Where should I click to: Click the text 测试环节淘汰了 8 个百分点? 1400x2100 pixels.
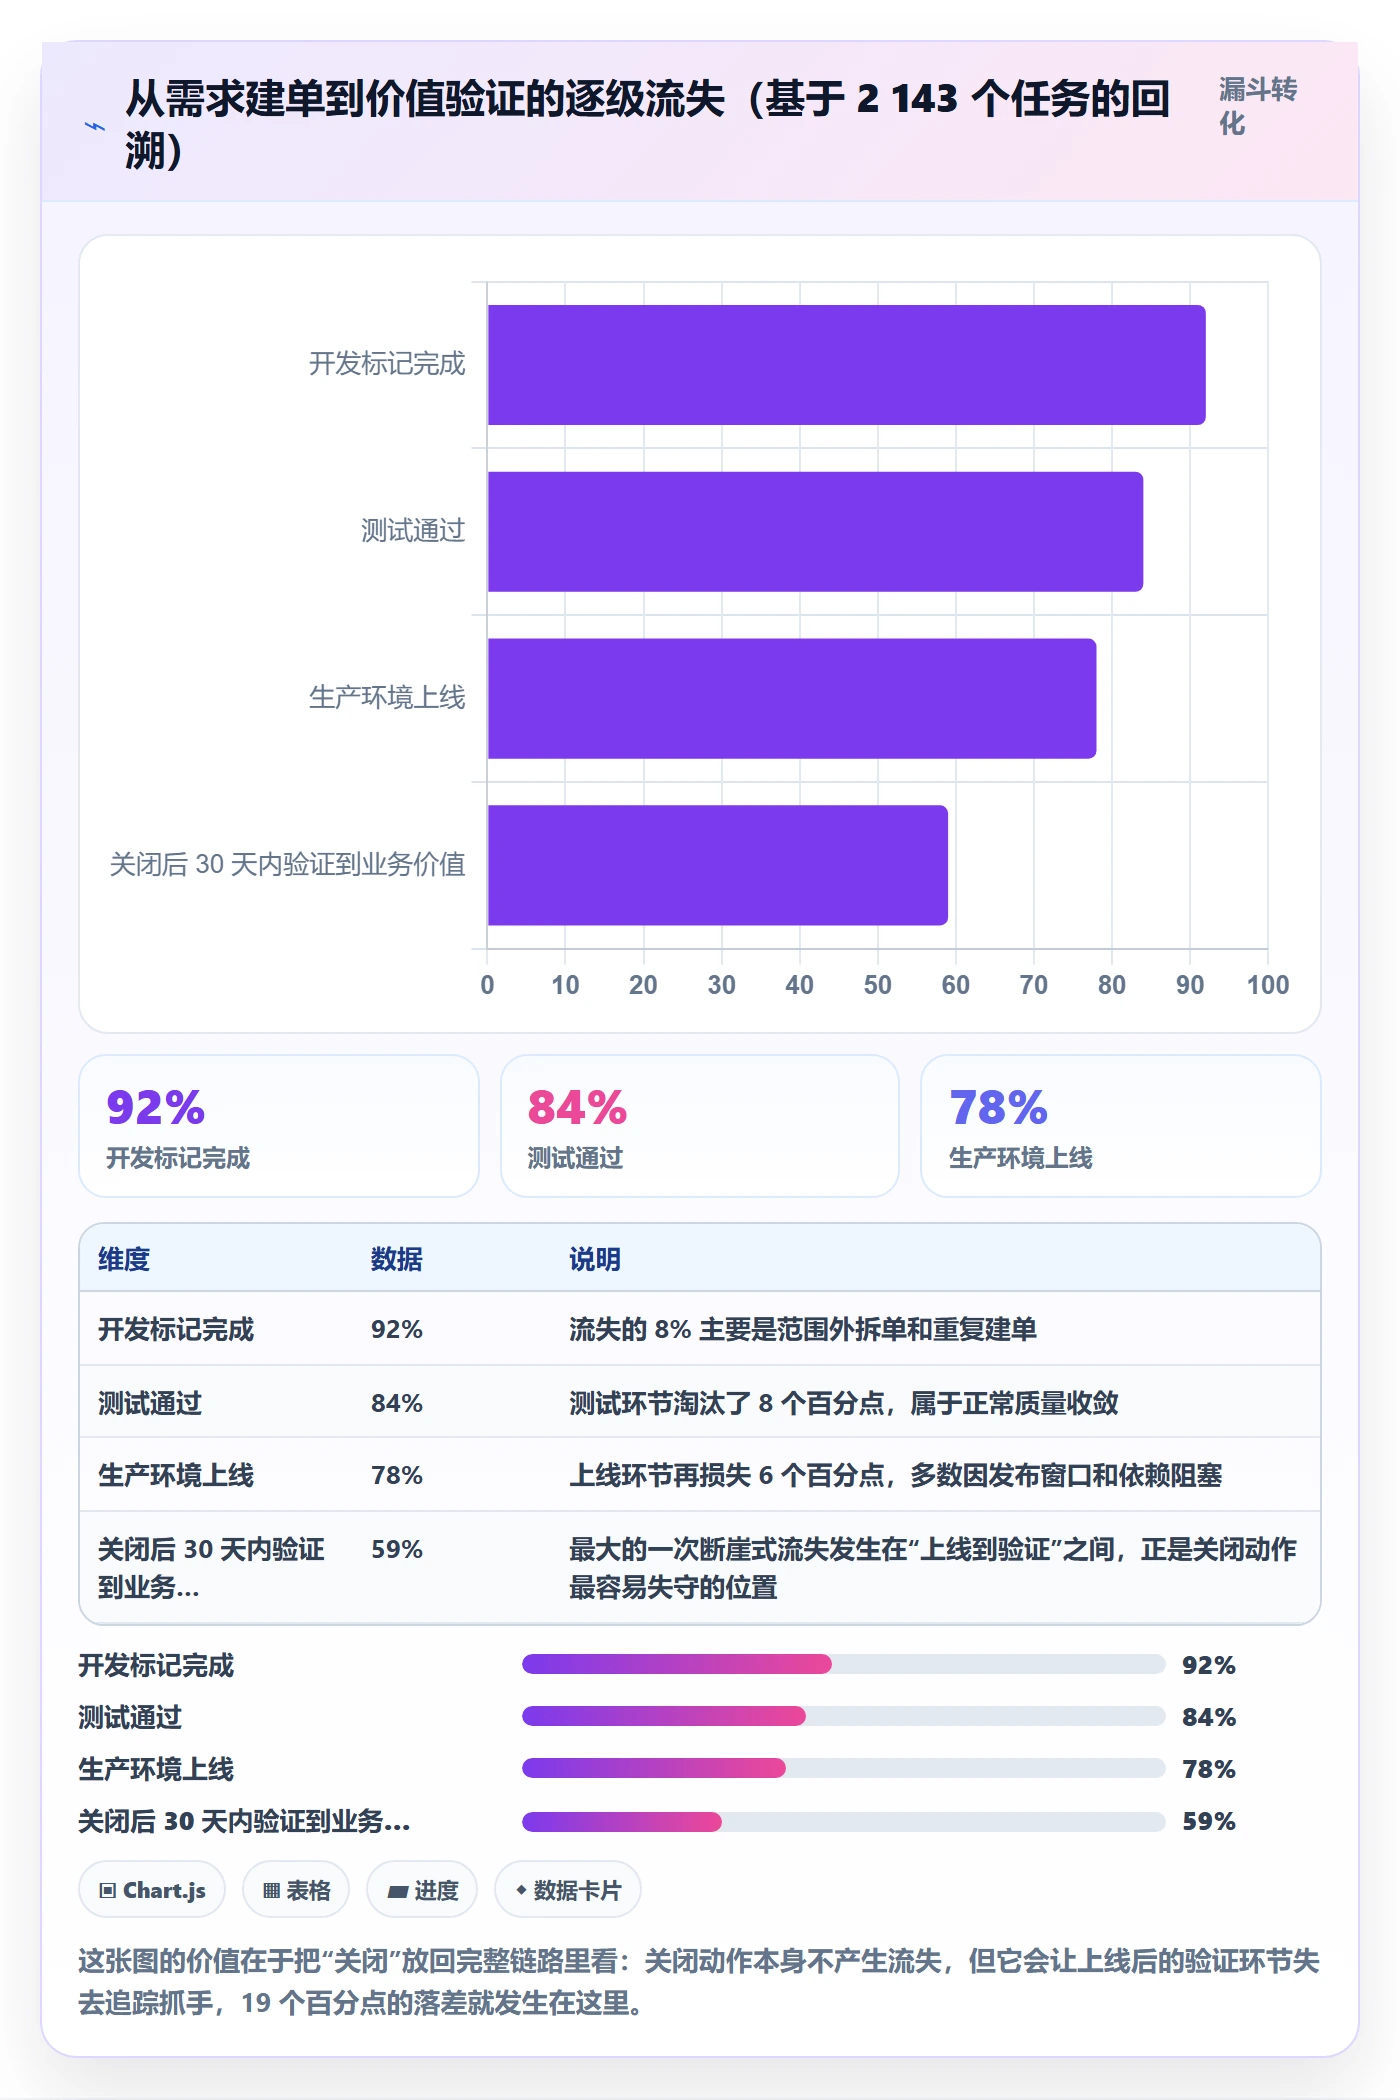point(726,1403)
